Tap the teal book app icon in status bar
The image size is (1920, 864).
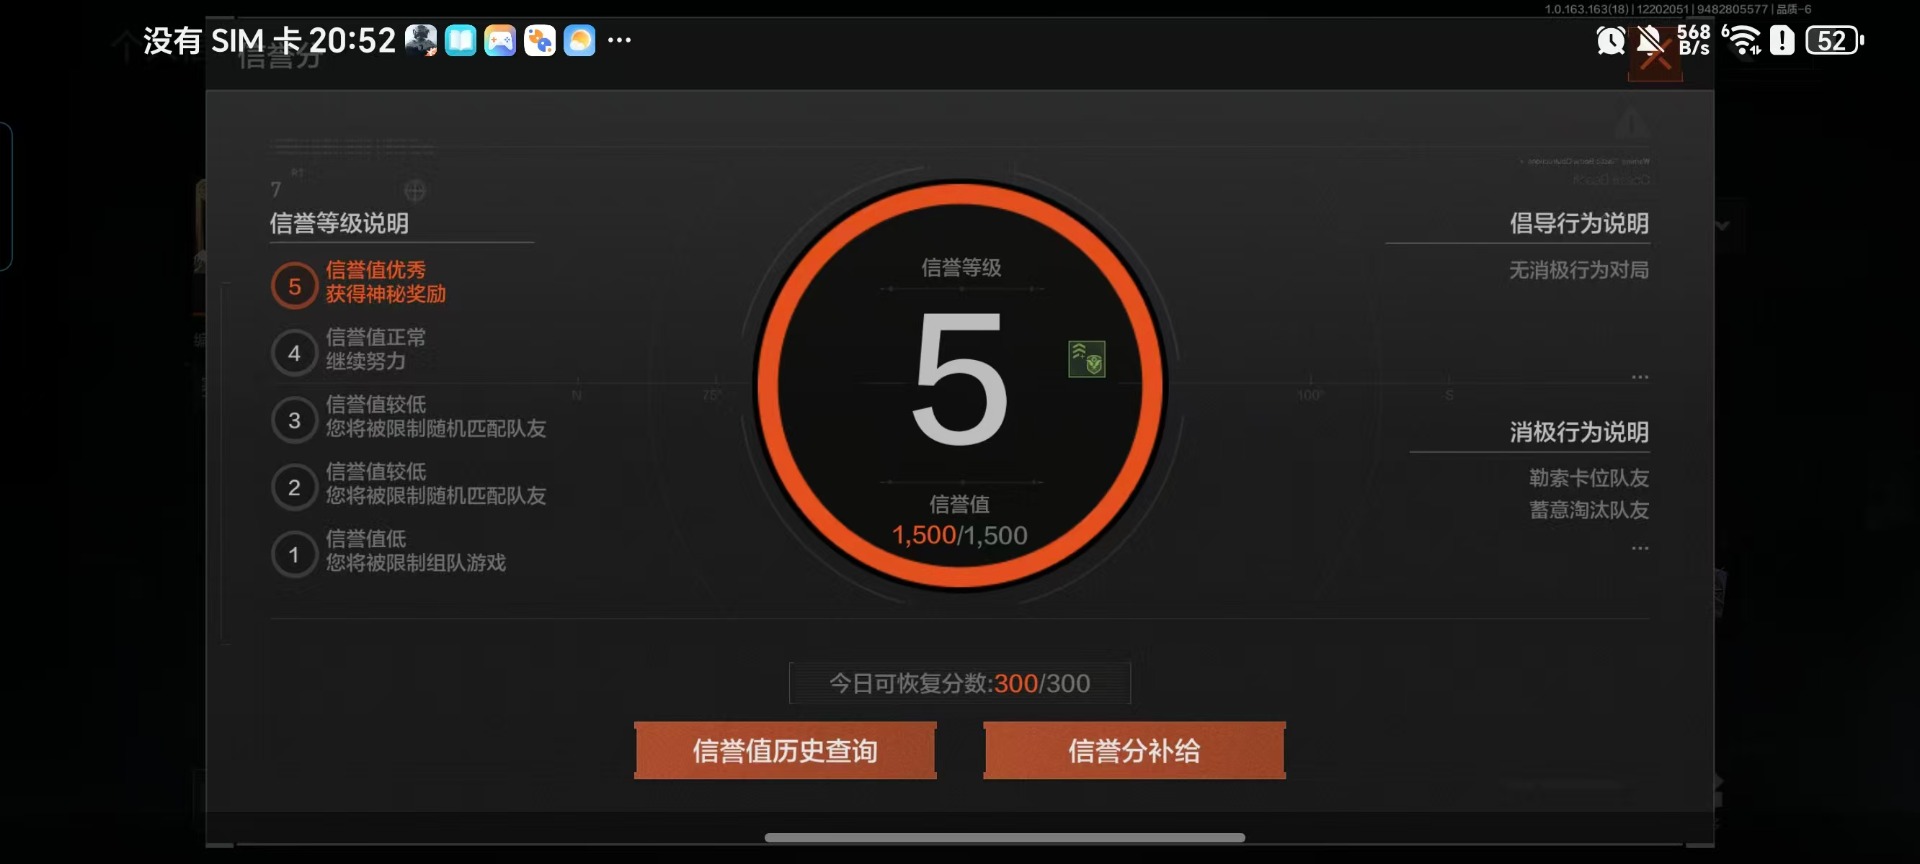point(460,40)
